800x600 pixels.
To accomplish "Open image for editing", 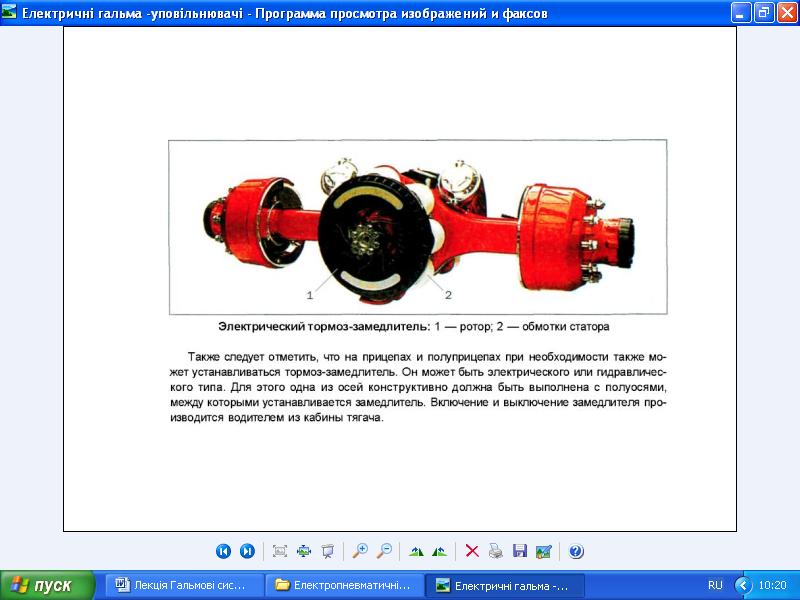I will 544,551.
